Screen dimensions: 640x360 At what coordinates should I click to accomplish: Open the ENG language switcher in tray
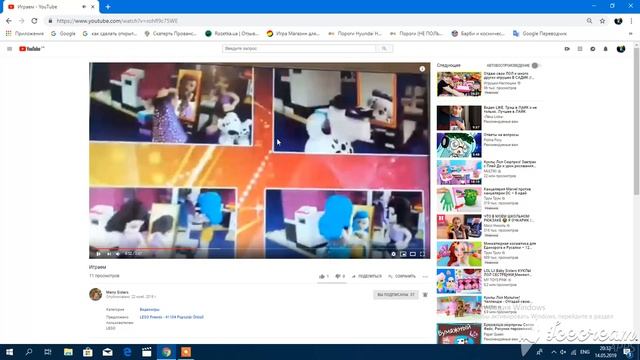coord(585,352)
